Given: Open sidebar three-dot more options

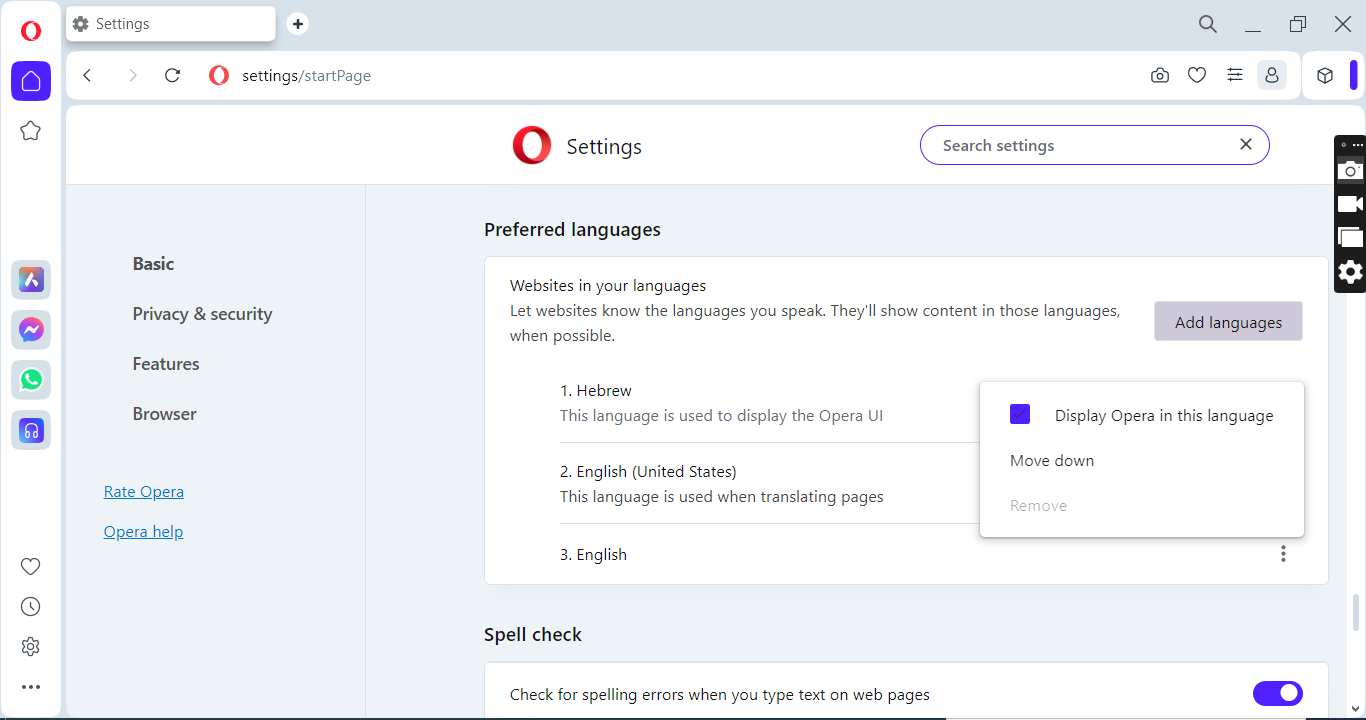Looking at the screenshot, I should 31,687.
